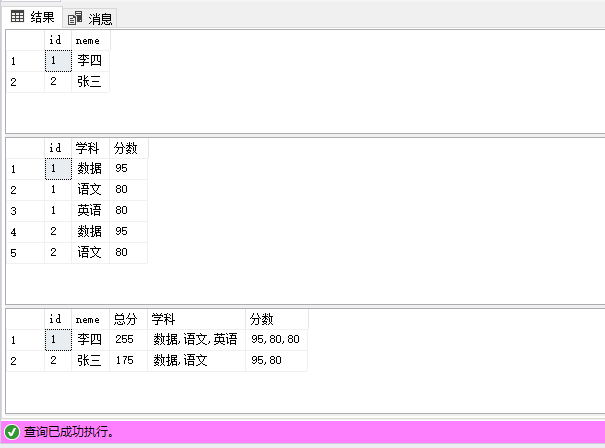
Task: Select the 总分 column header in the third grid
Action: click(127, 319)
